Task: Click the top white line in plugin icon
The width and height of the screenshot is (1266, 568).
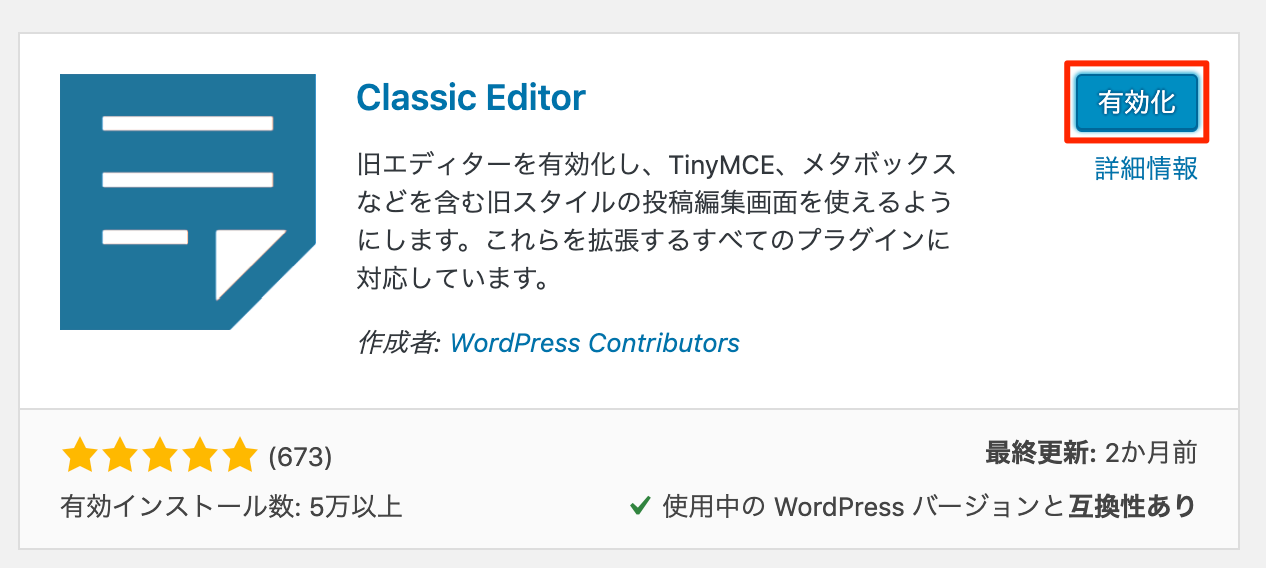Action: tap(188, 124)
